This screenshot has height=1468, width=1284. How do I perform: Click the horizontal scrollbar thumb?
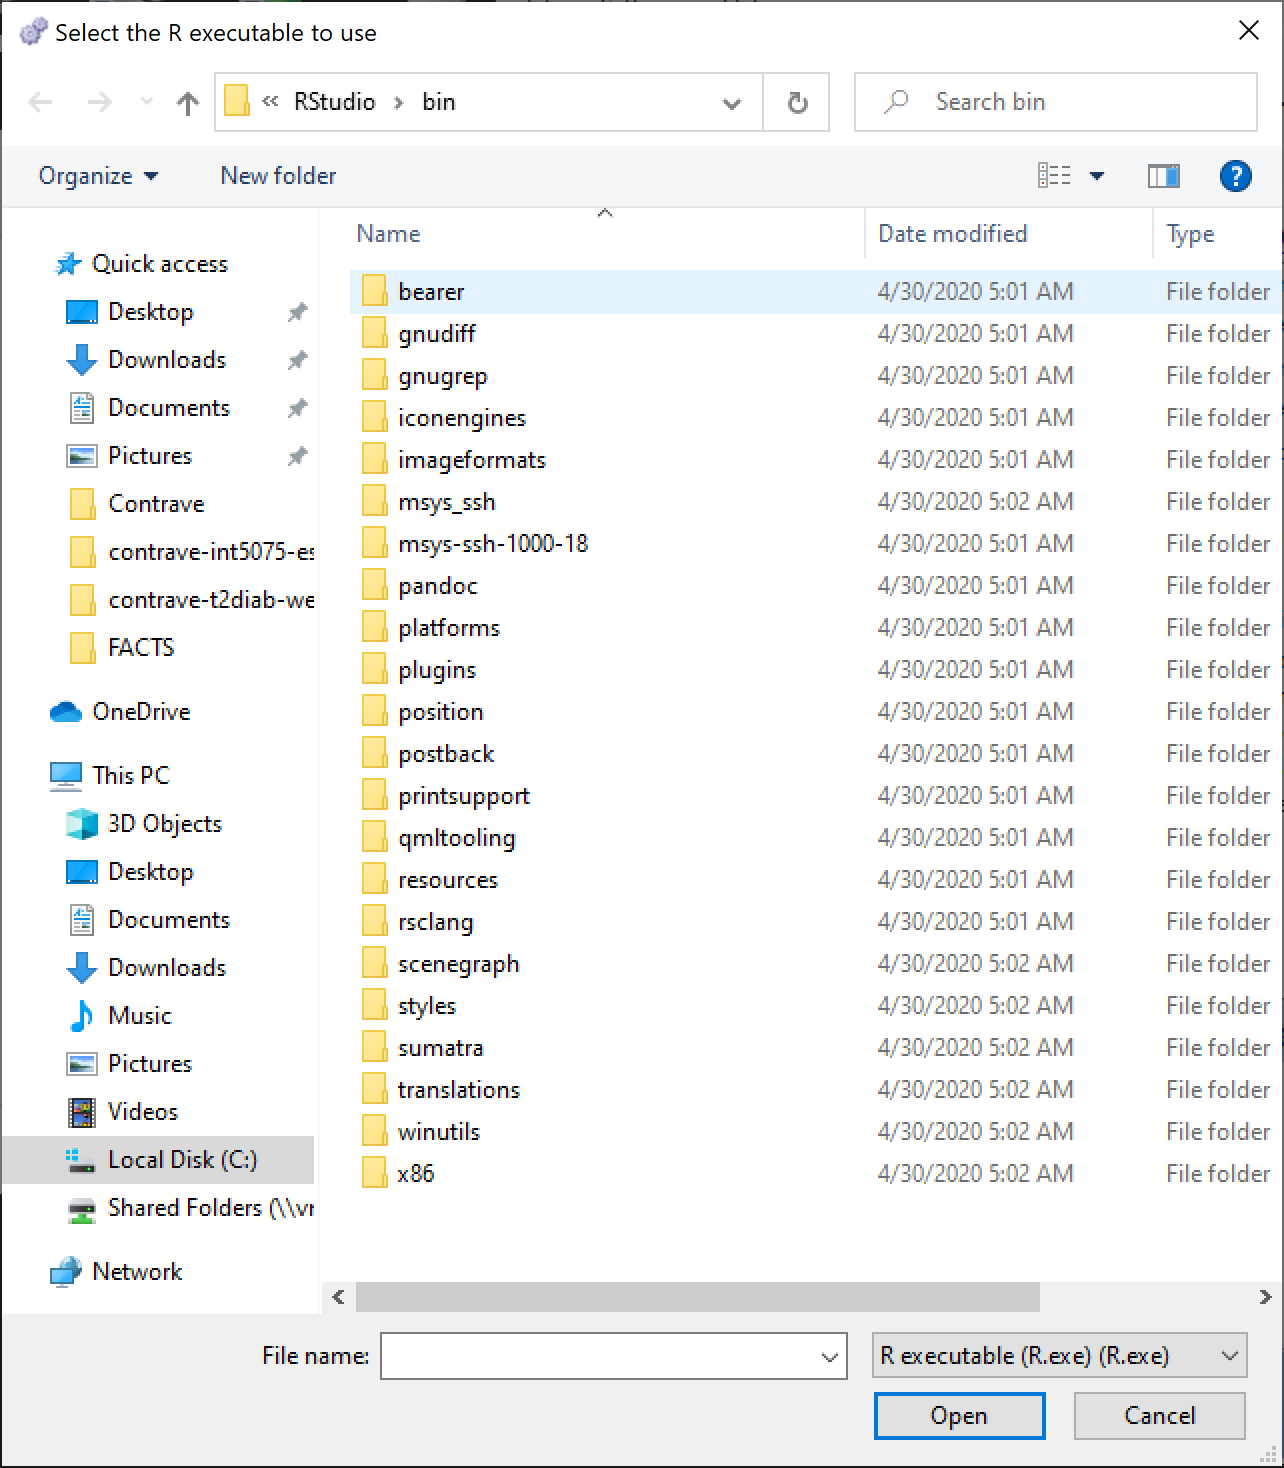697,1297
